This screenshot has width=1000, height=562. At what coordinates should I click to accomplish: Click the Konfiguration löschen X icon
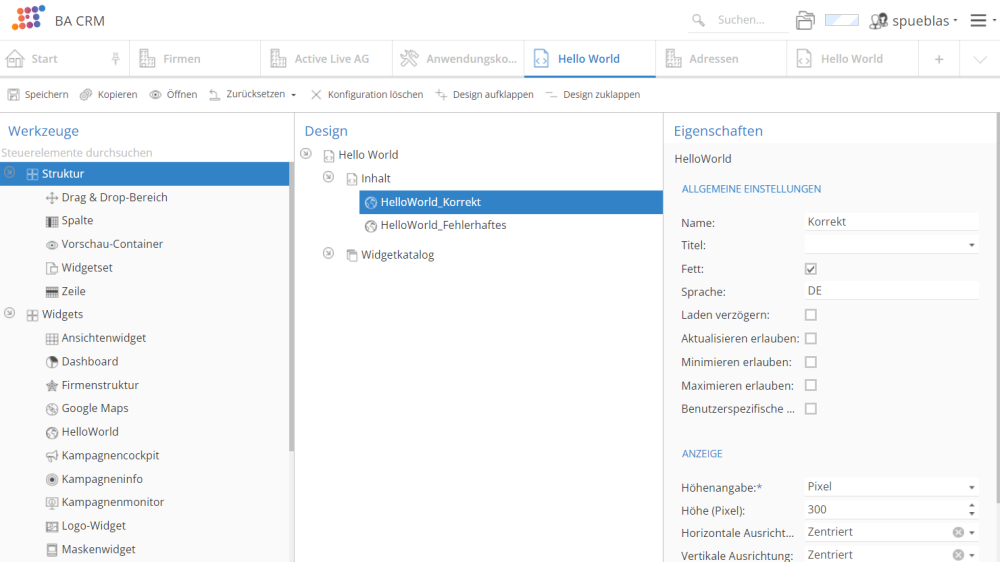(316, 95)
